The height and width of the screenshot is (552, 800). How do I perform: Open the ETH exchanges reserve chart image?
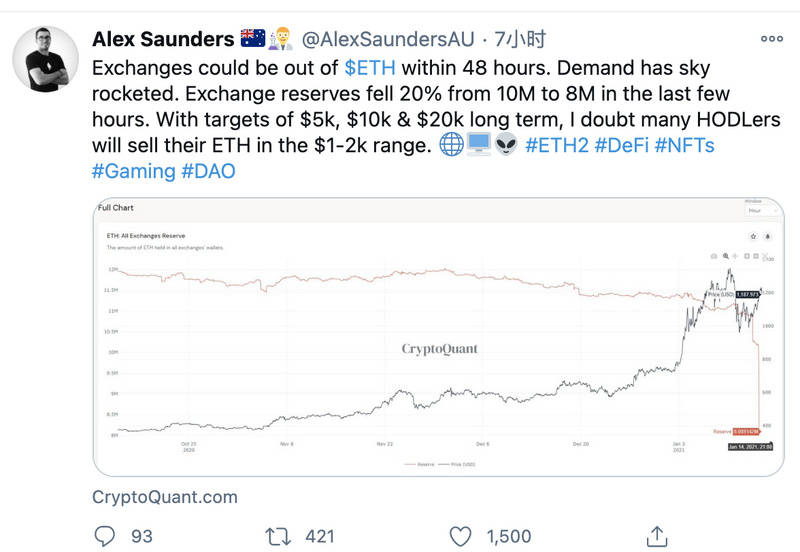coord(438,337)
